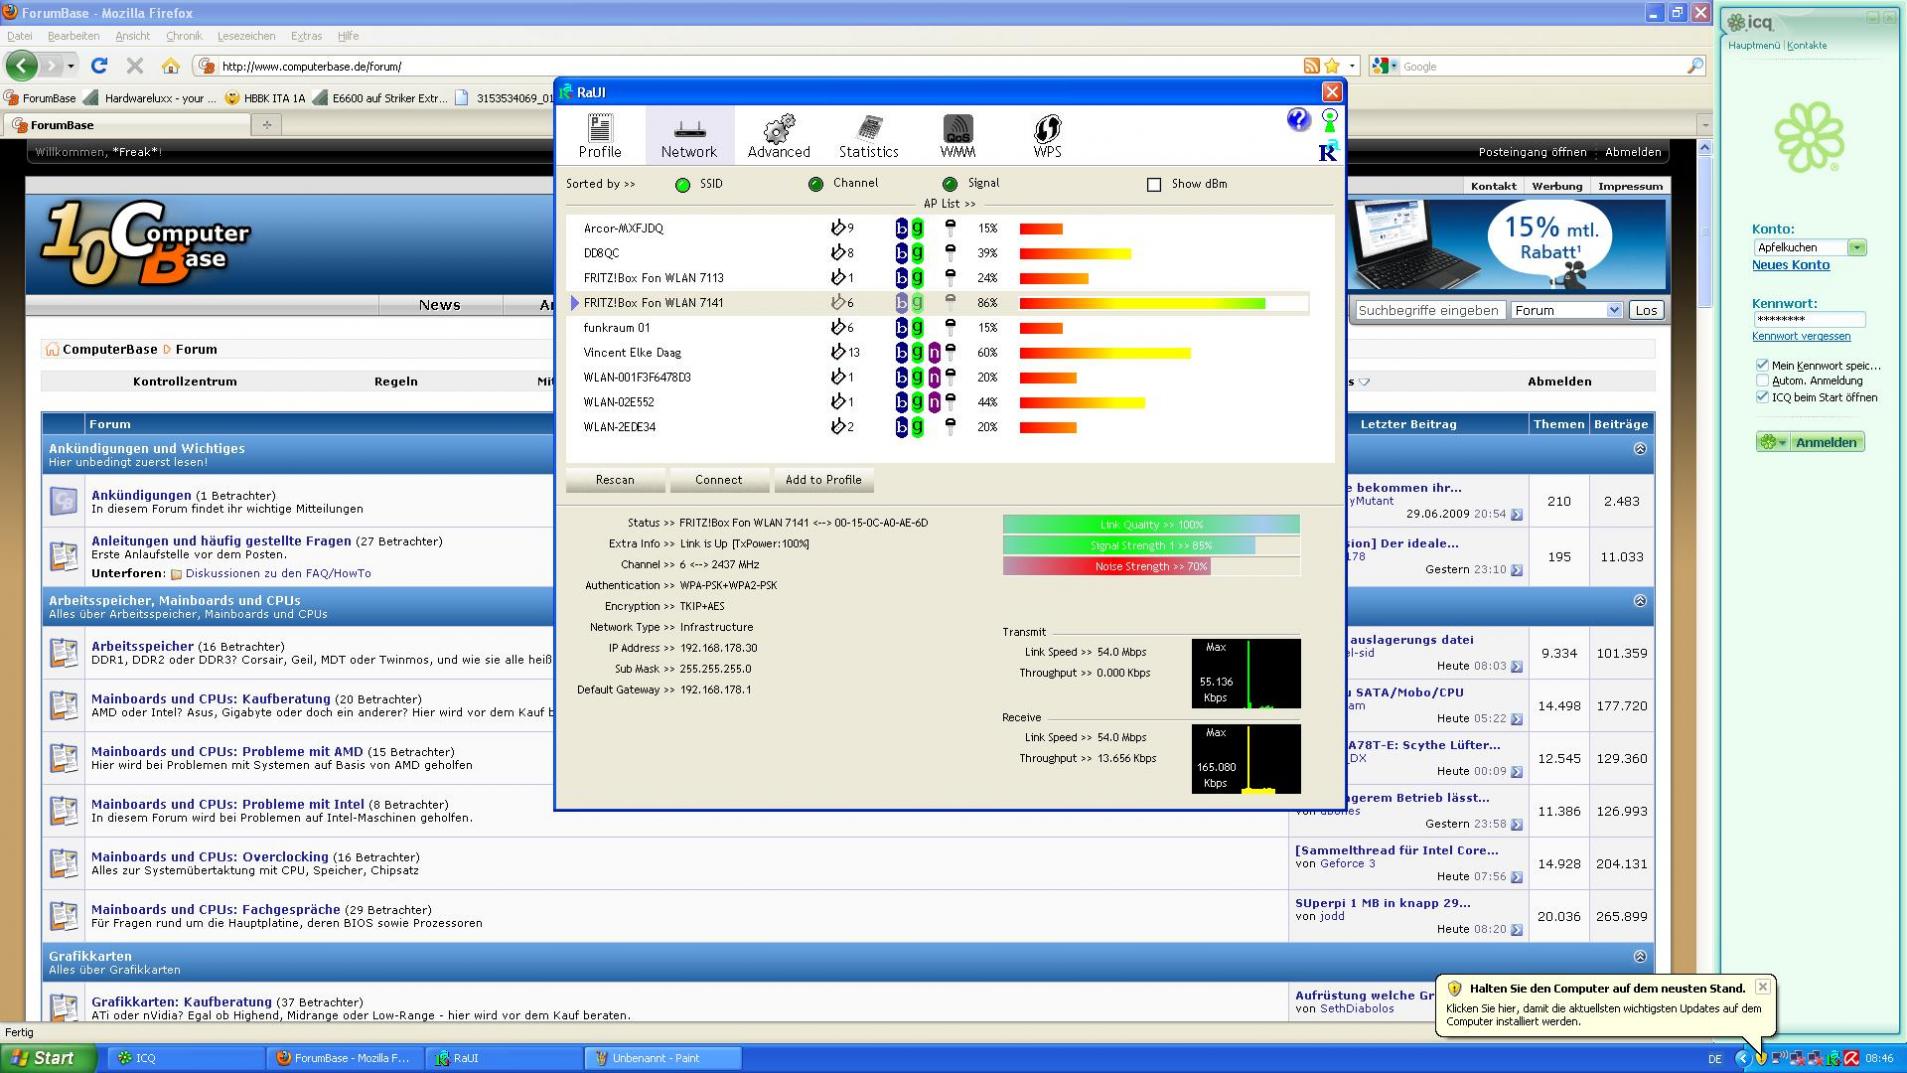This screenshot has width=1907, height=1073.
Task: Sort AP list by SSID
Action: coord(682,184)
